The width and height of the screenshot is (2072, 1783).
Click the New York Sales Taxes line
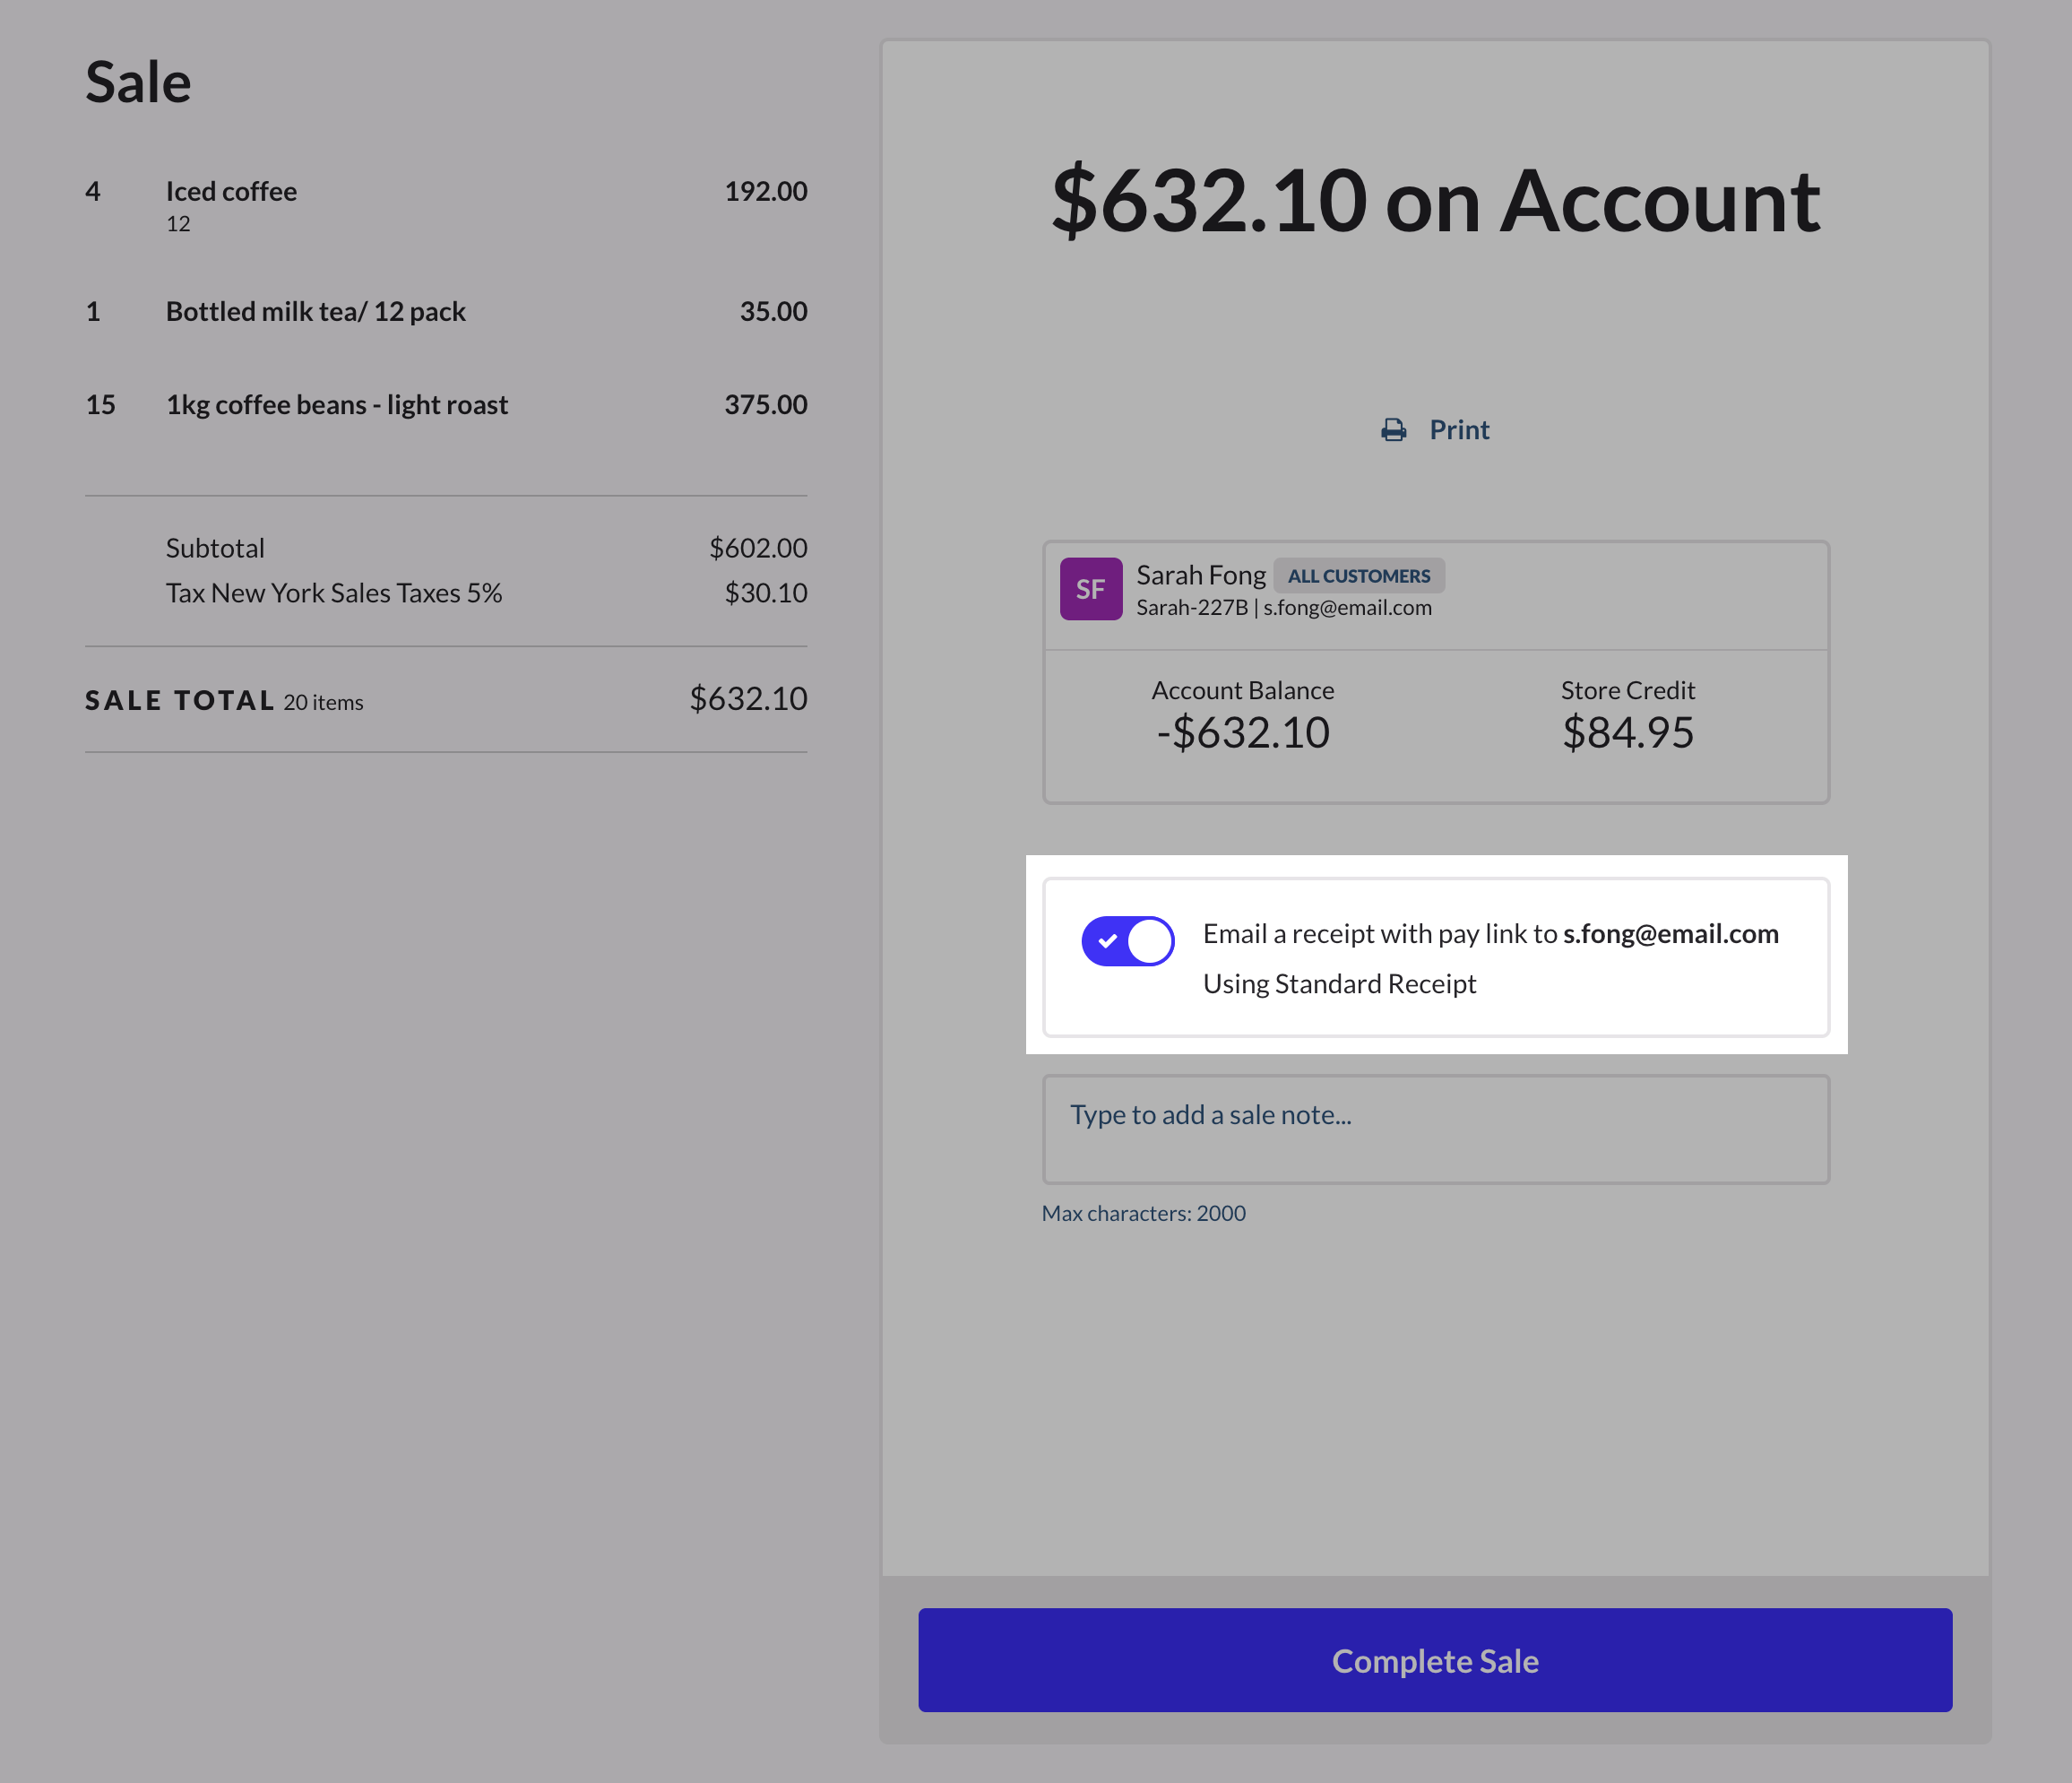point(333,593)
